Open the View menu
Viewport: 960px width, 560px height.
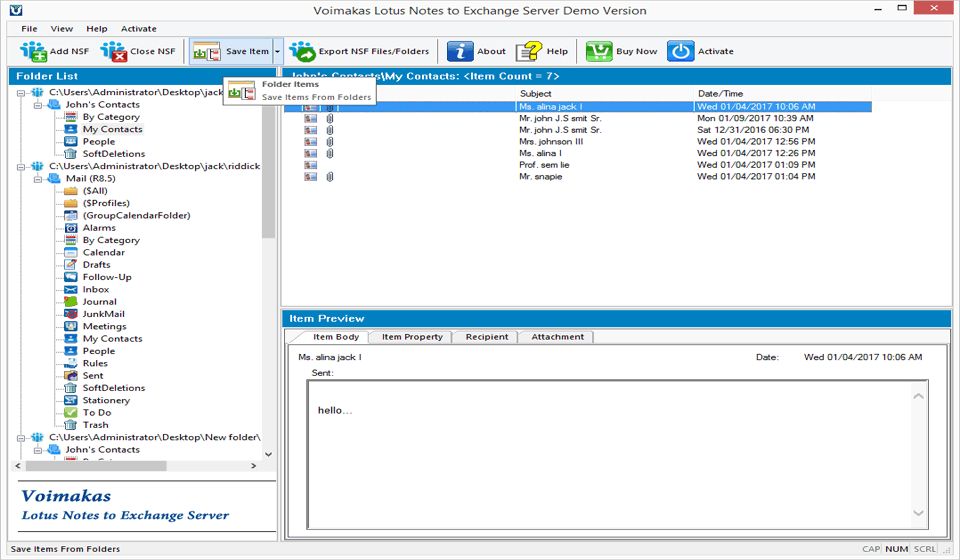61,29
